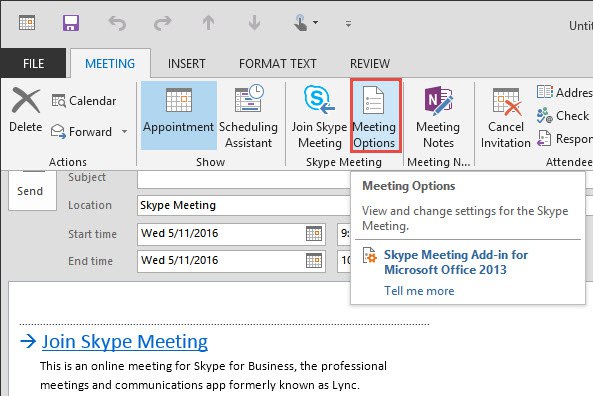This screenshot has height=396, width=593.
Task: Redo the last action
Action: (x=162, y=23)
